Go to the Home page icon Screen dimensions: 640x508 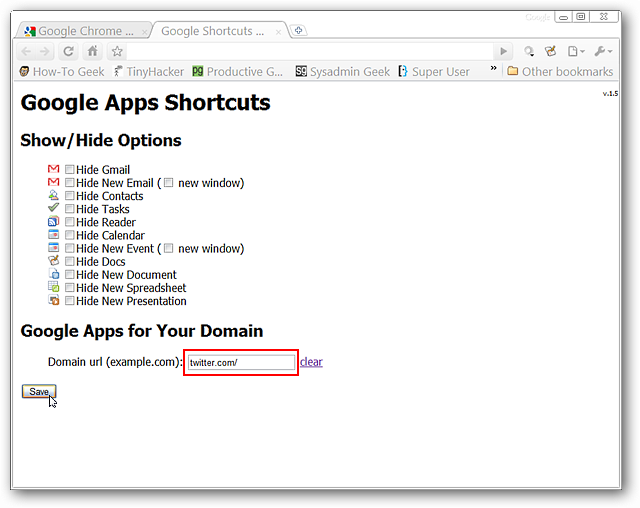tap(93, 51)
